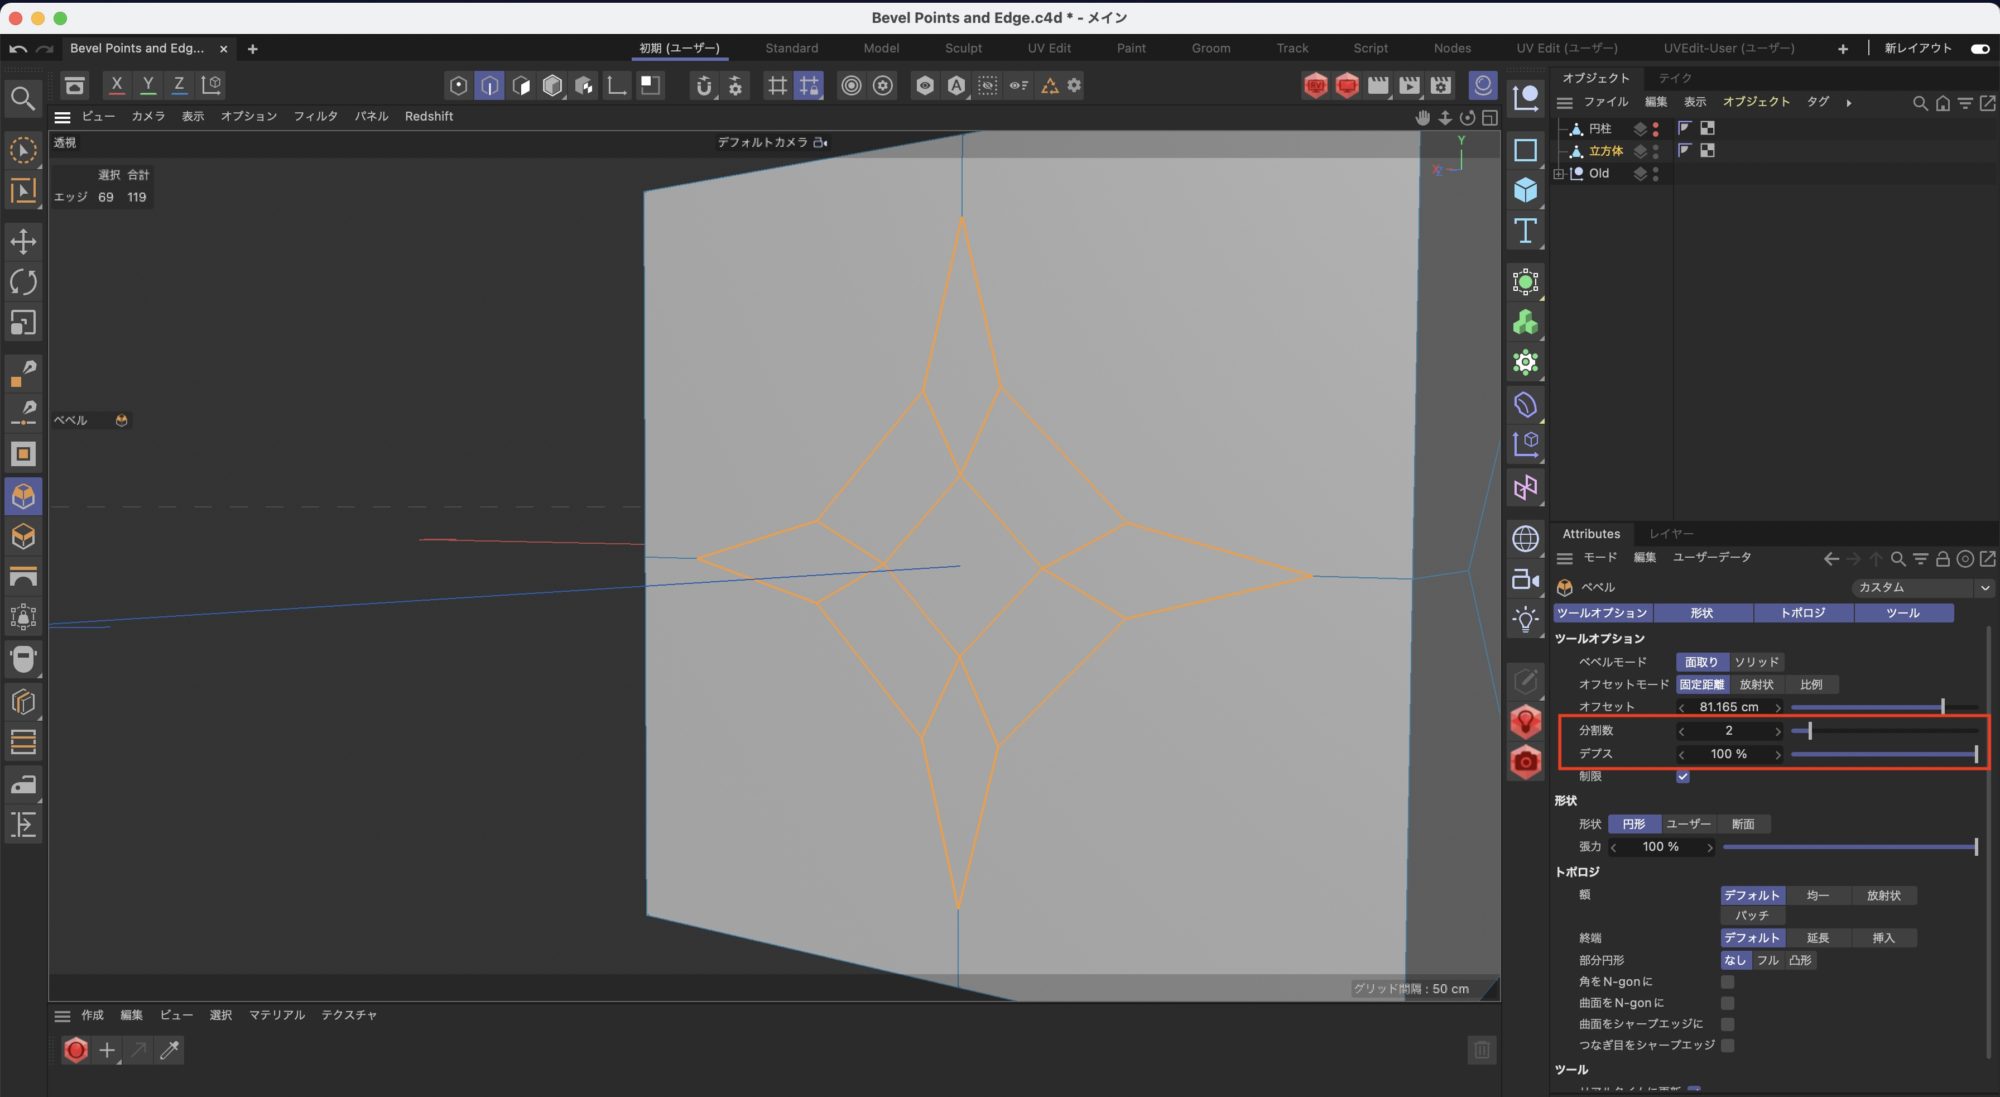Viewport: 2000px width, 1097px height.
Task: Click the Camera object icon
Action: pos(1525,579)
